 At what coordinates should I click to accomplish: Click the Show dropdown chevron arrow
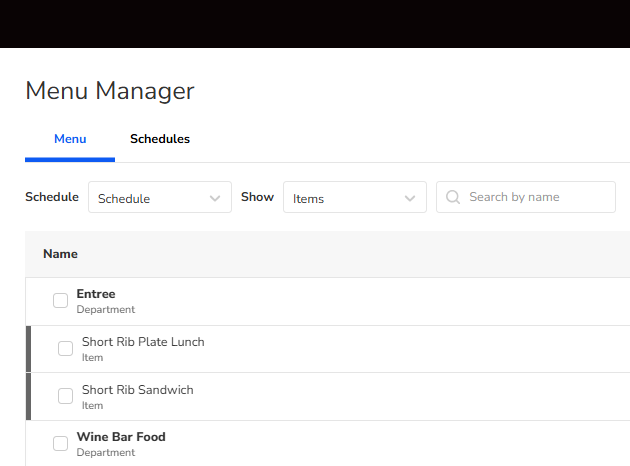coord(410,198)
